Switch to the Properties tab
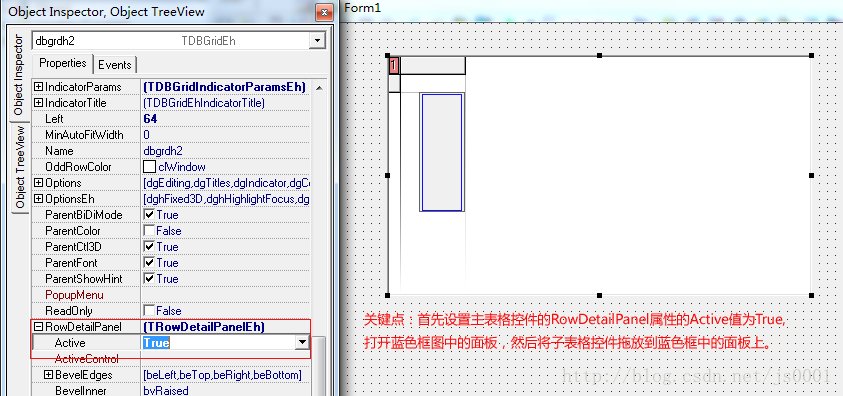843x396 pixels. coord(62,63)
